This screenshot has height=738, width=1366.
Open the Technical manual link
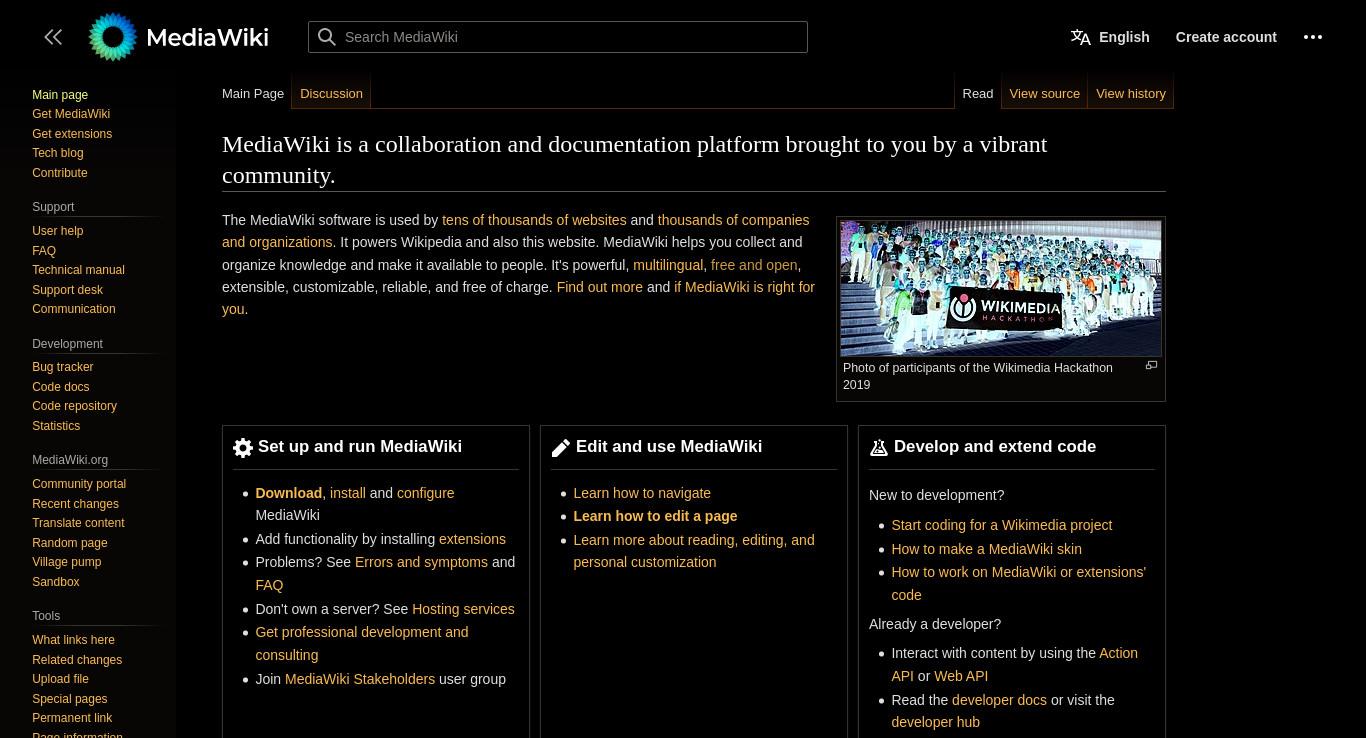[x=78, y=270]
